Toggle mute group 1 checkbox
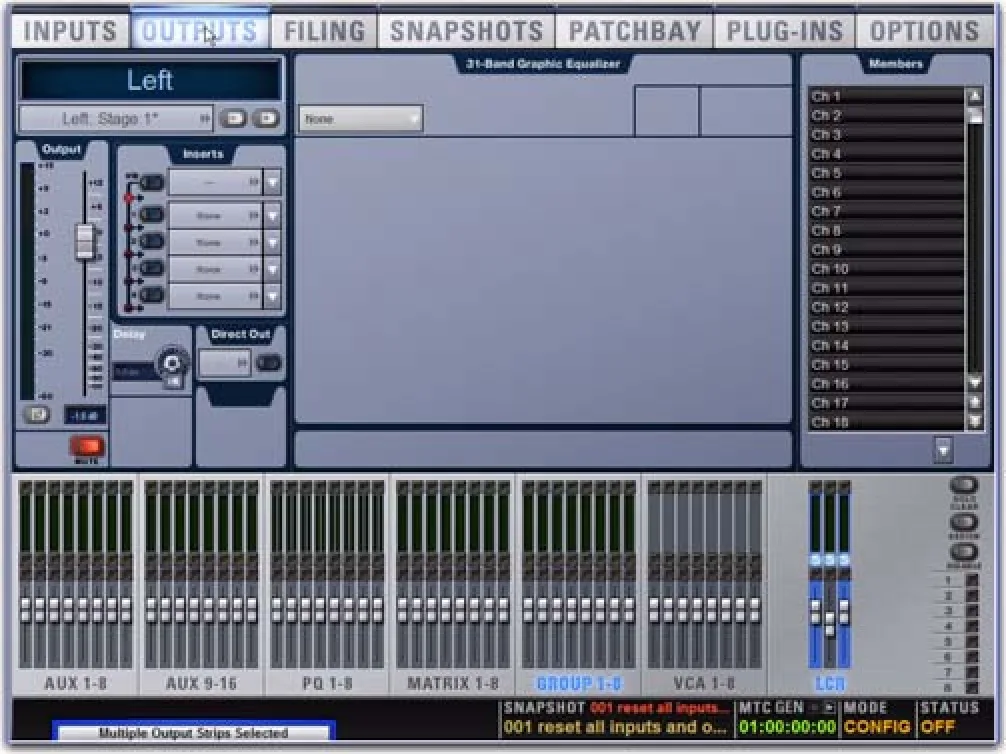The height and width of the screenshot is (754, 1006). [x=972, y=581]
